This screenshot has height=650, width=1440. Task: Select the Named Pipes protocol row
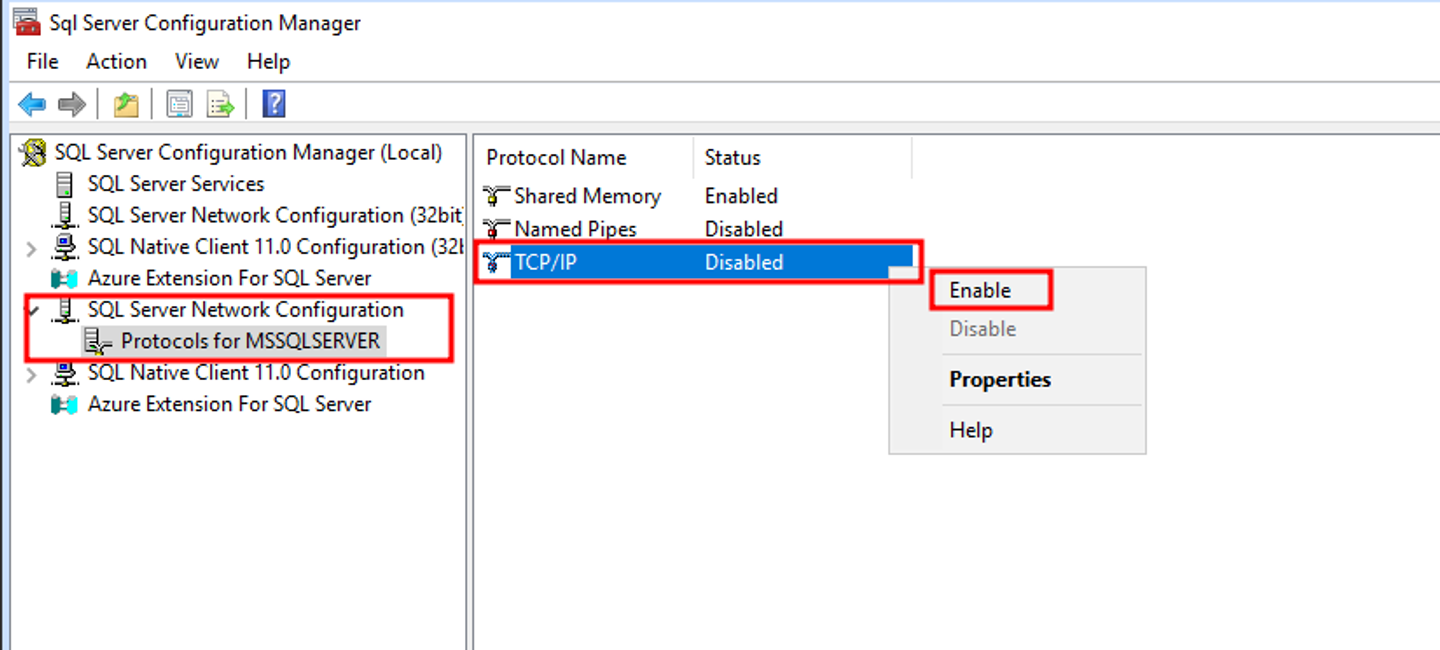coord(697,229)
